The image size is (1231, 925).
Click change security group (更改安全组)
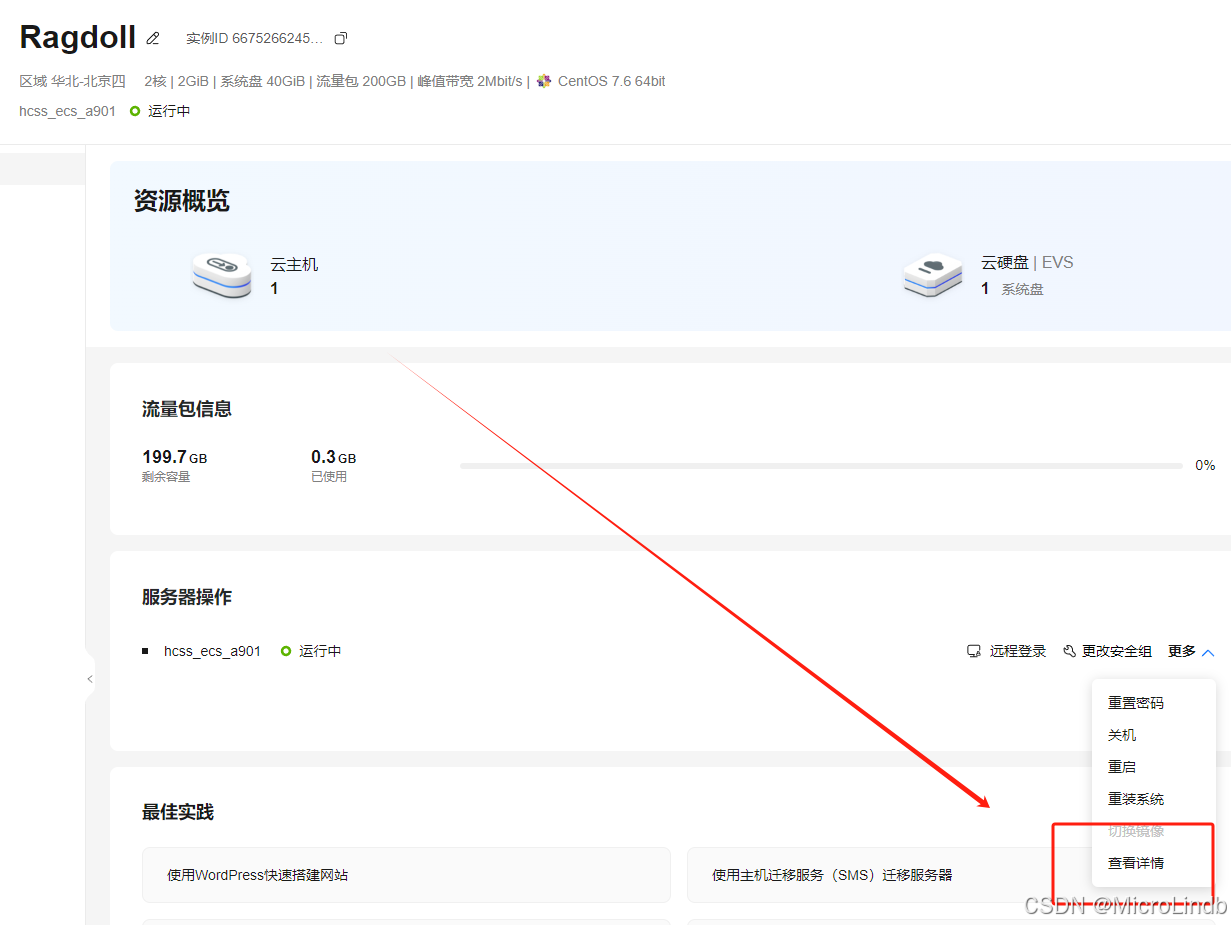pos(1117,651)
